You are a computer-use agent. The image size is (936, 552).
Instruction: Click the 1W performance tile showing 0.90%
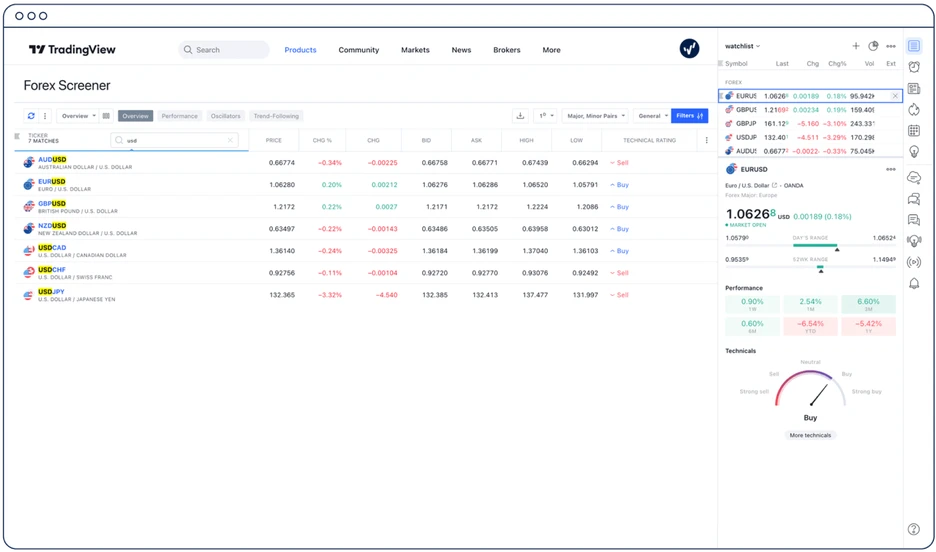click(x=752, y=304)
